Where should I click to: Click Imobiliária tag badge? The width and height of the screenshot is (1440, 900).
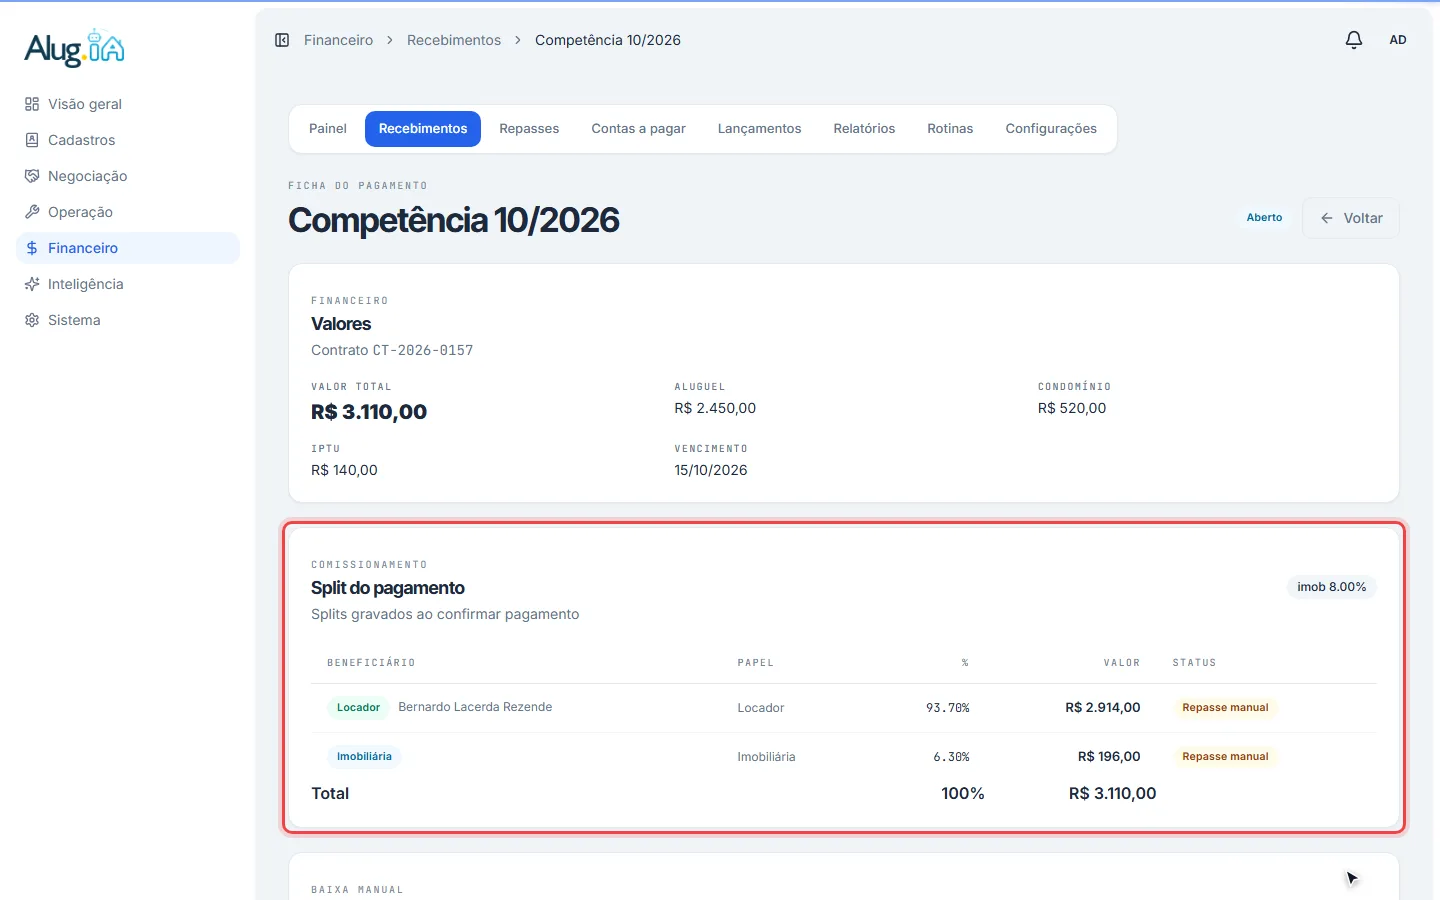click(364, 756)
